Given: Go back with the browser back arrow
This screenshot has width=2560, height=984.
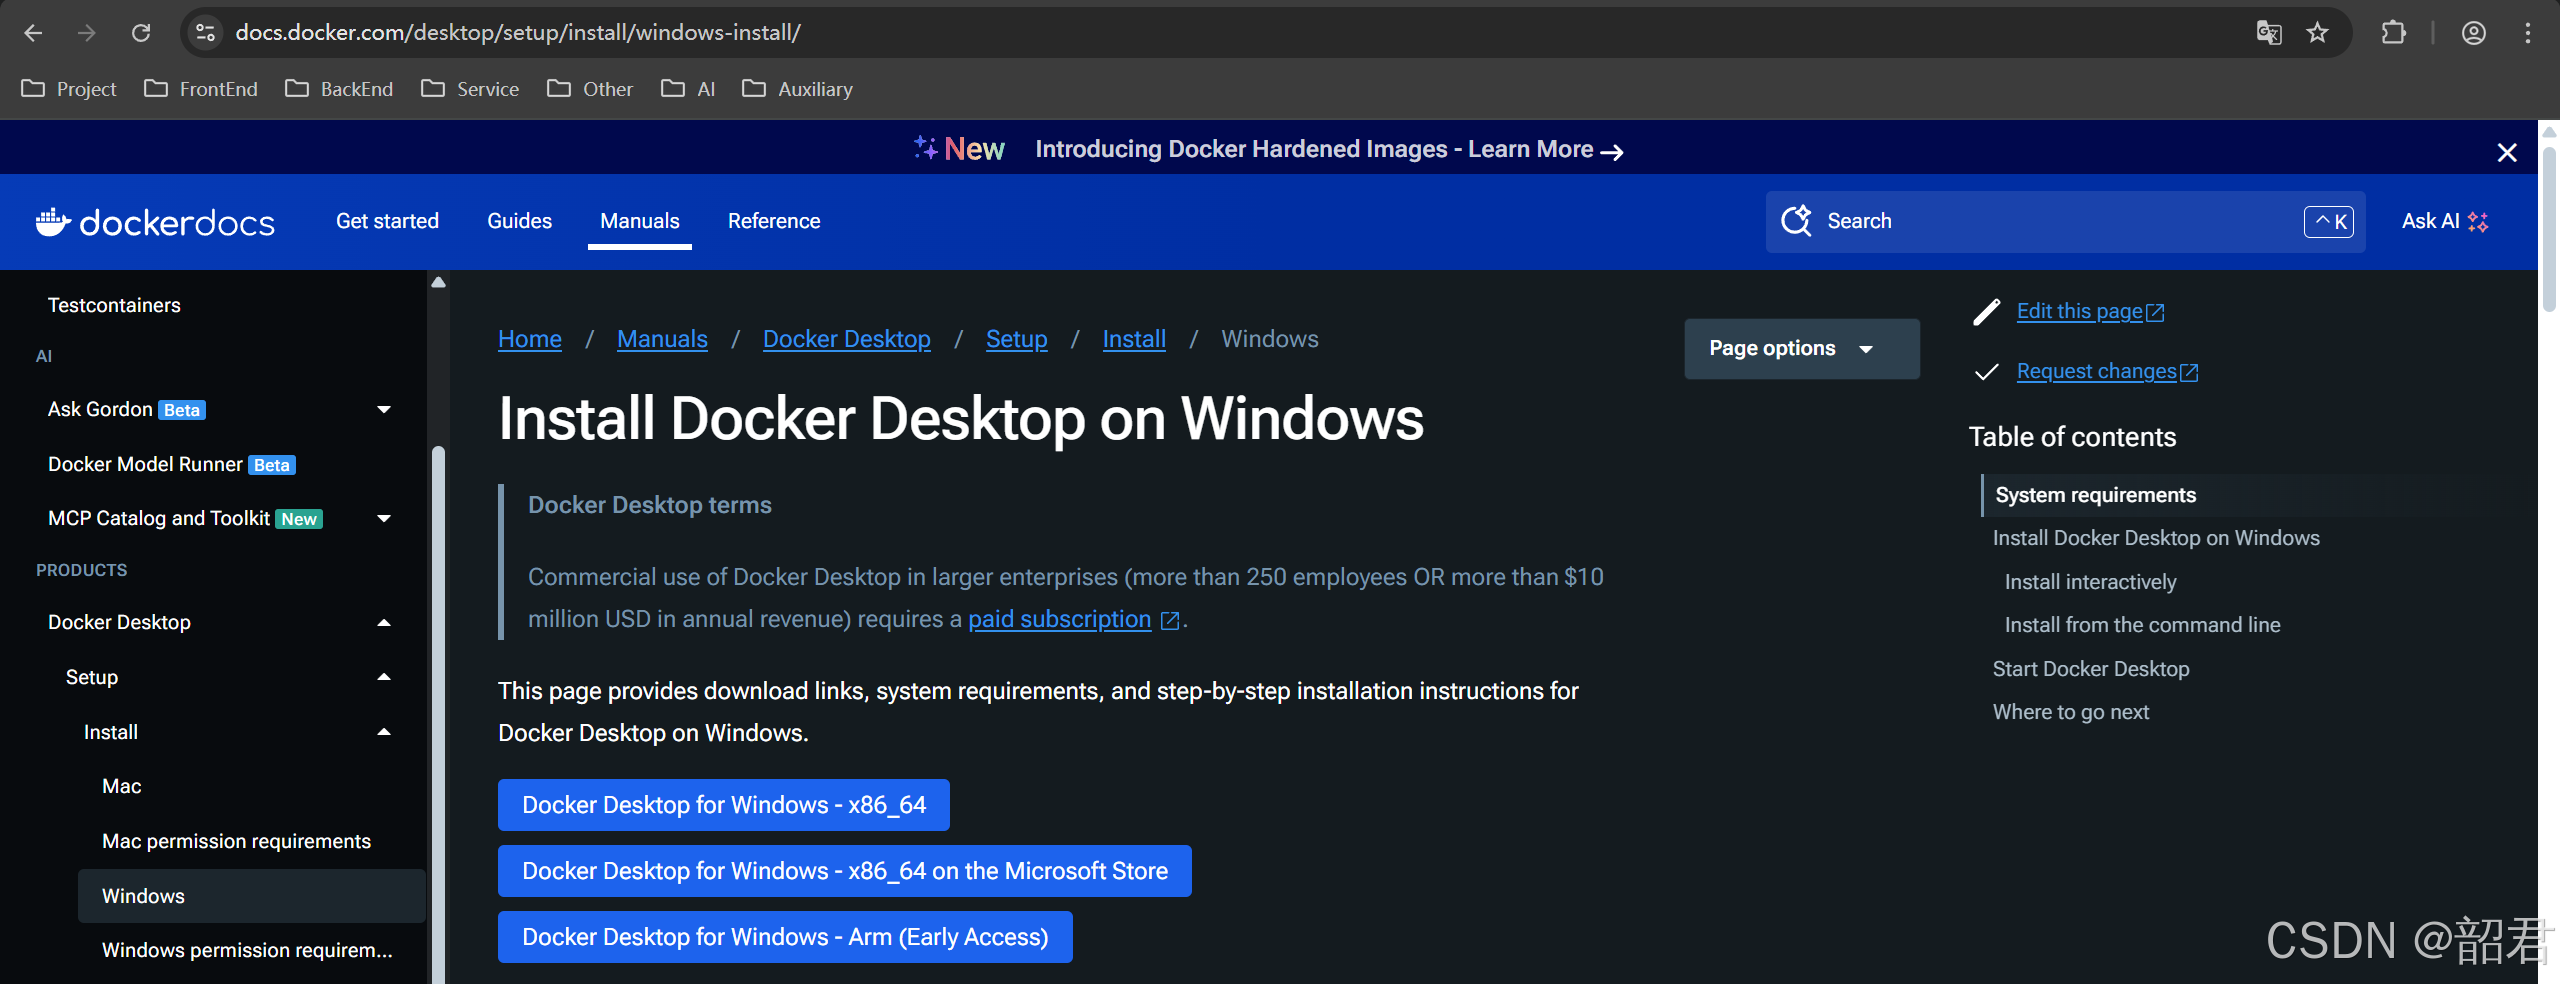Looking at the screenshot, I should 33,33.
